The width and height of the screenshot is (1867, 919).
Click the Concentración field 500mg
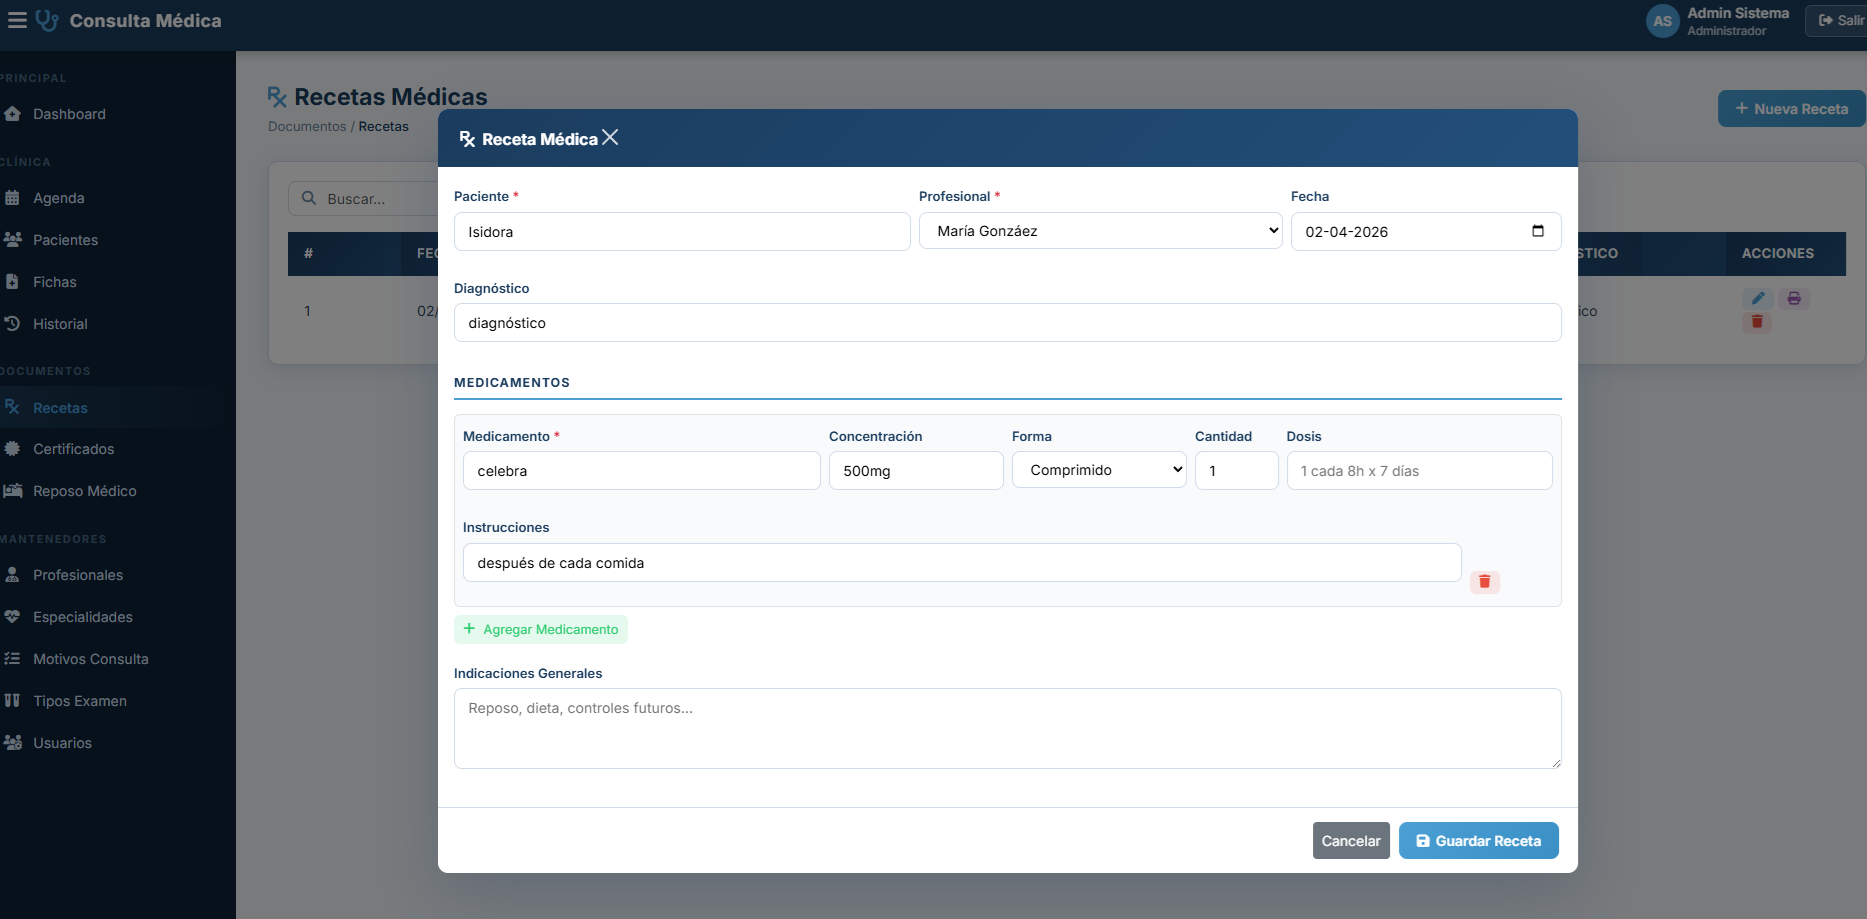(x=916, y=470)
